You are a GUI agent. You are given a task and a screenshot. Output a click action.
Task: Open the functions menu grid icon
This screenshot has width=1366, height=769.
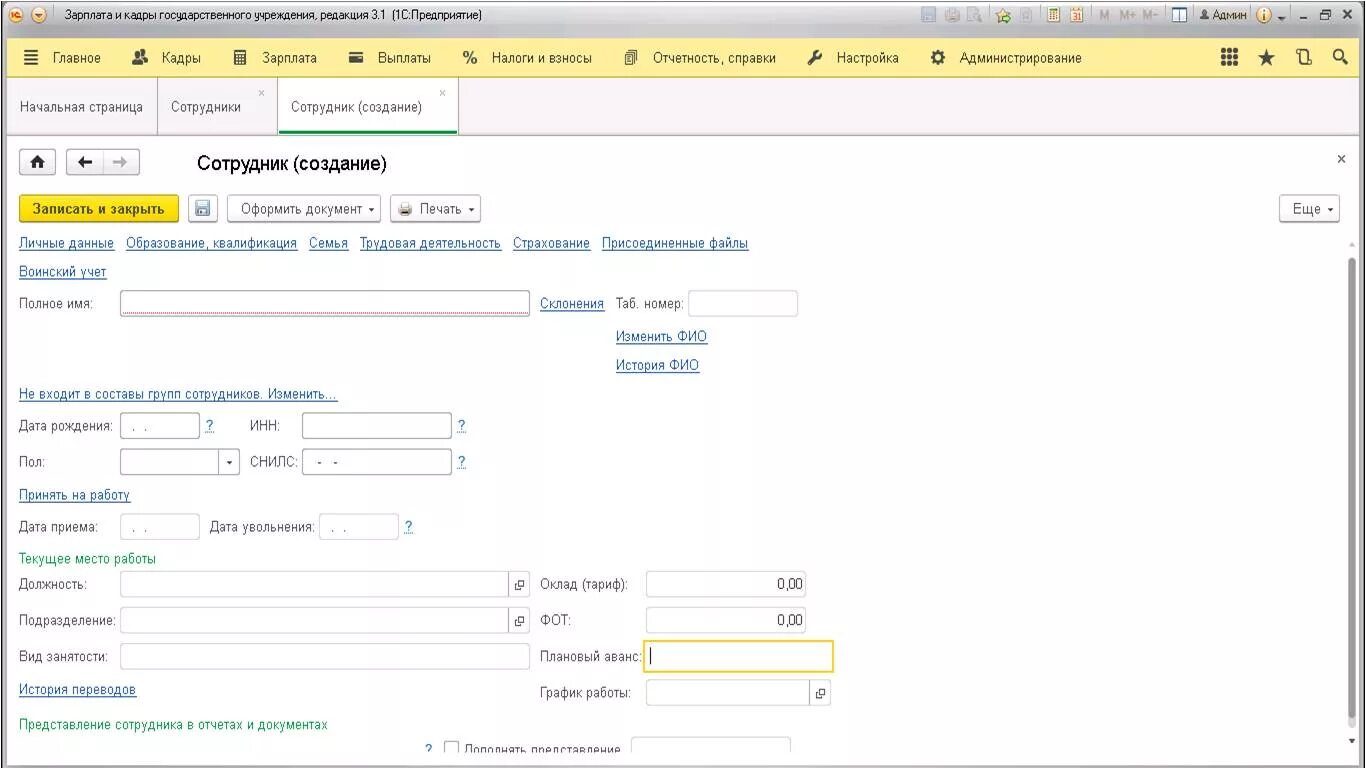coord(1230,58)
